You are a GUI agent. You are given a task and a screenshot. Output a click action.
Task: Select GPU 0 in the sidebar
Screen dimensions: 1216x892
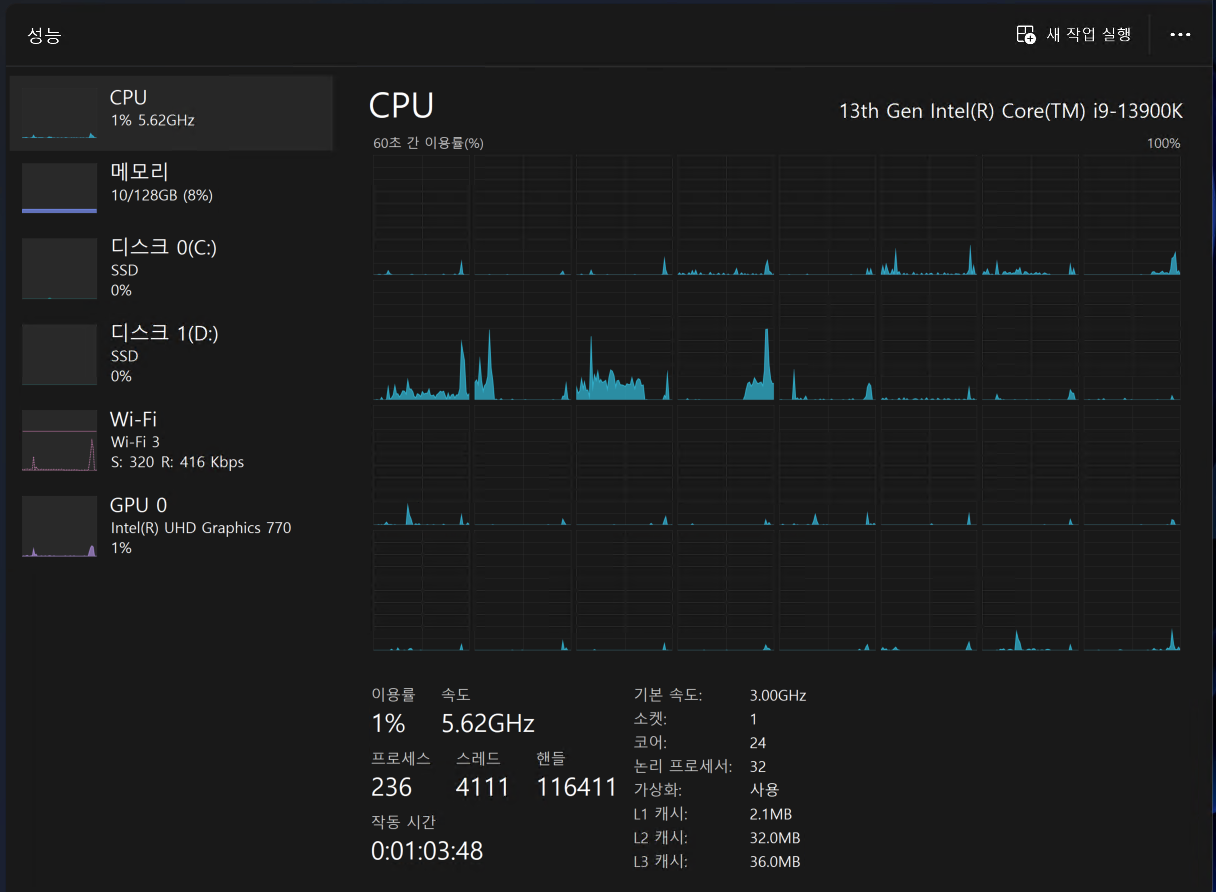(171, 526)
